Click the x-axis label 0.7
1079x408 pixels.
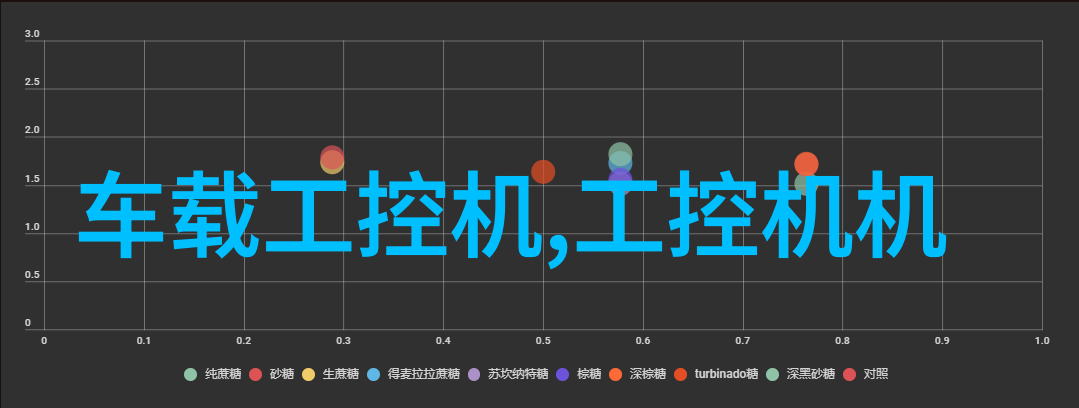tap(743, 341)
